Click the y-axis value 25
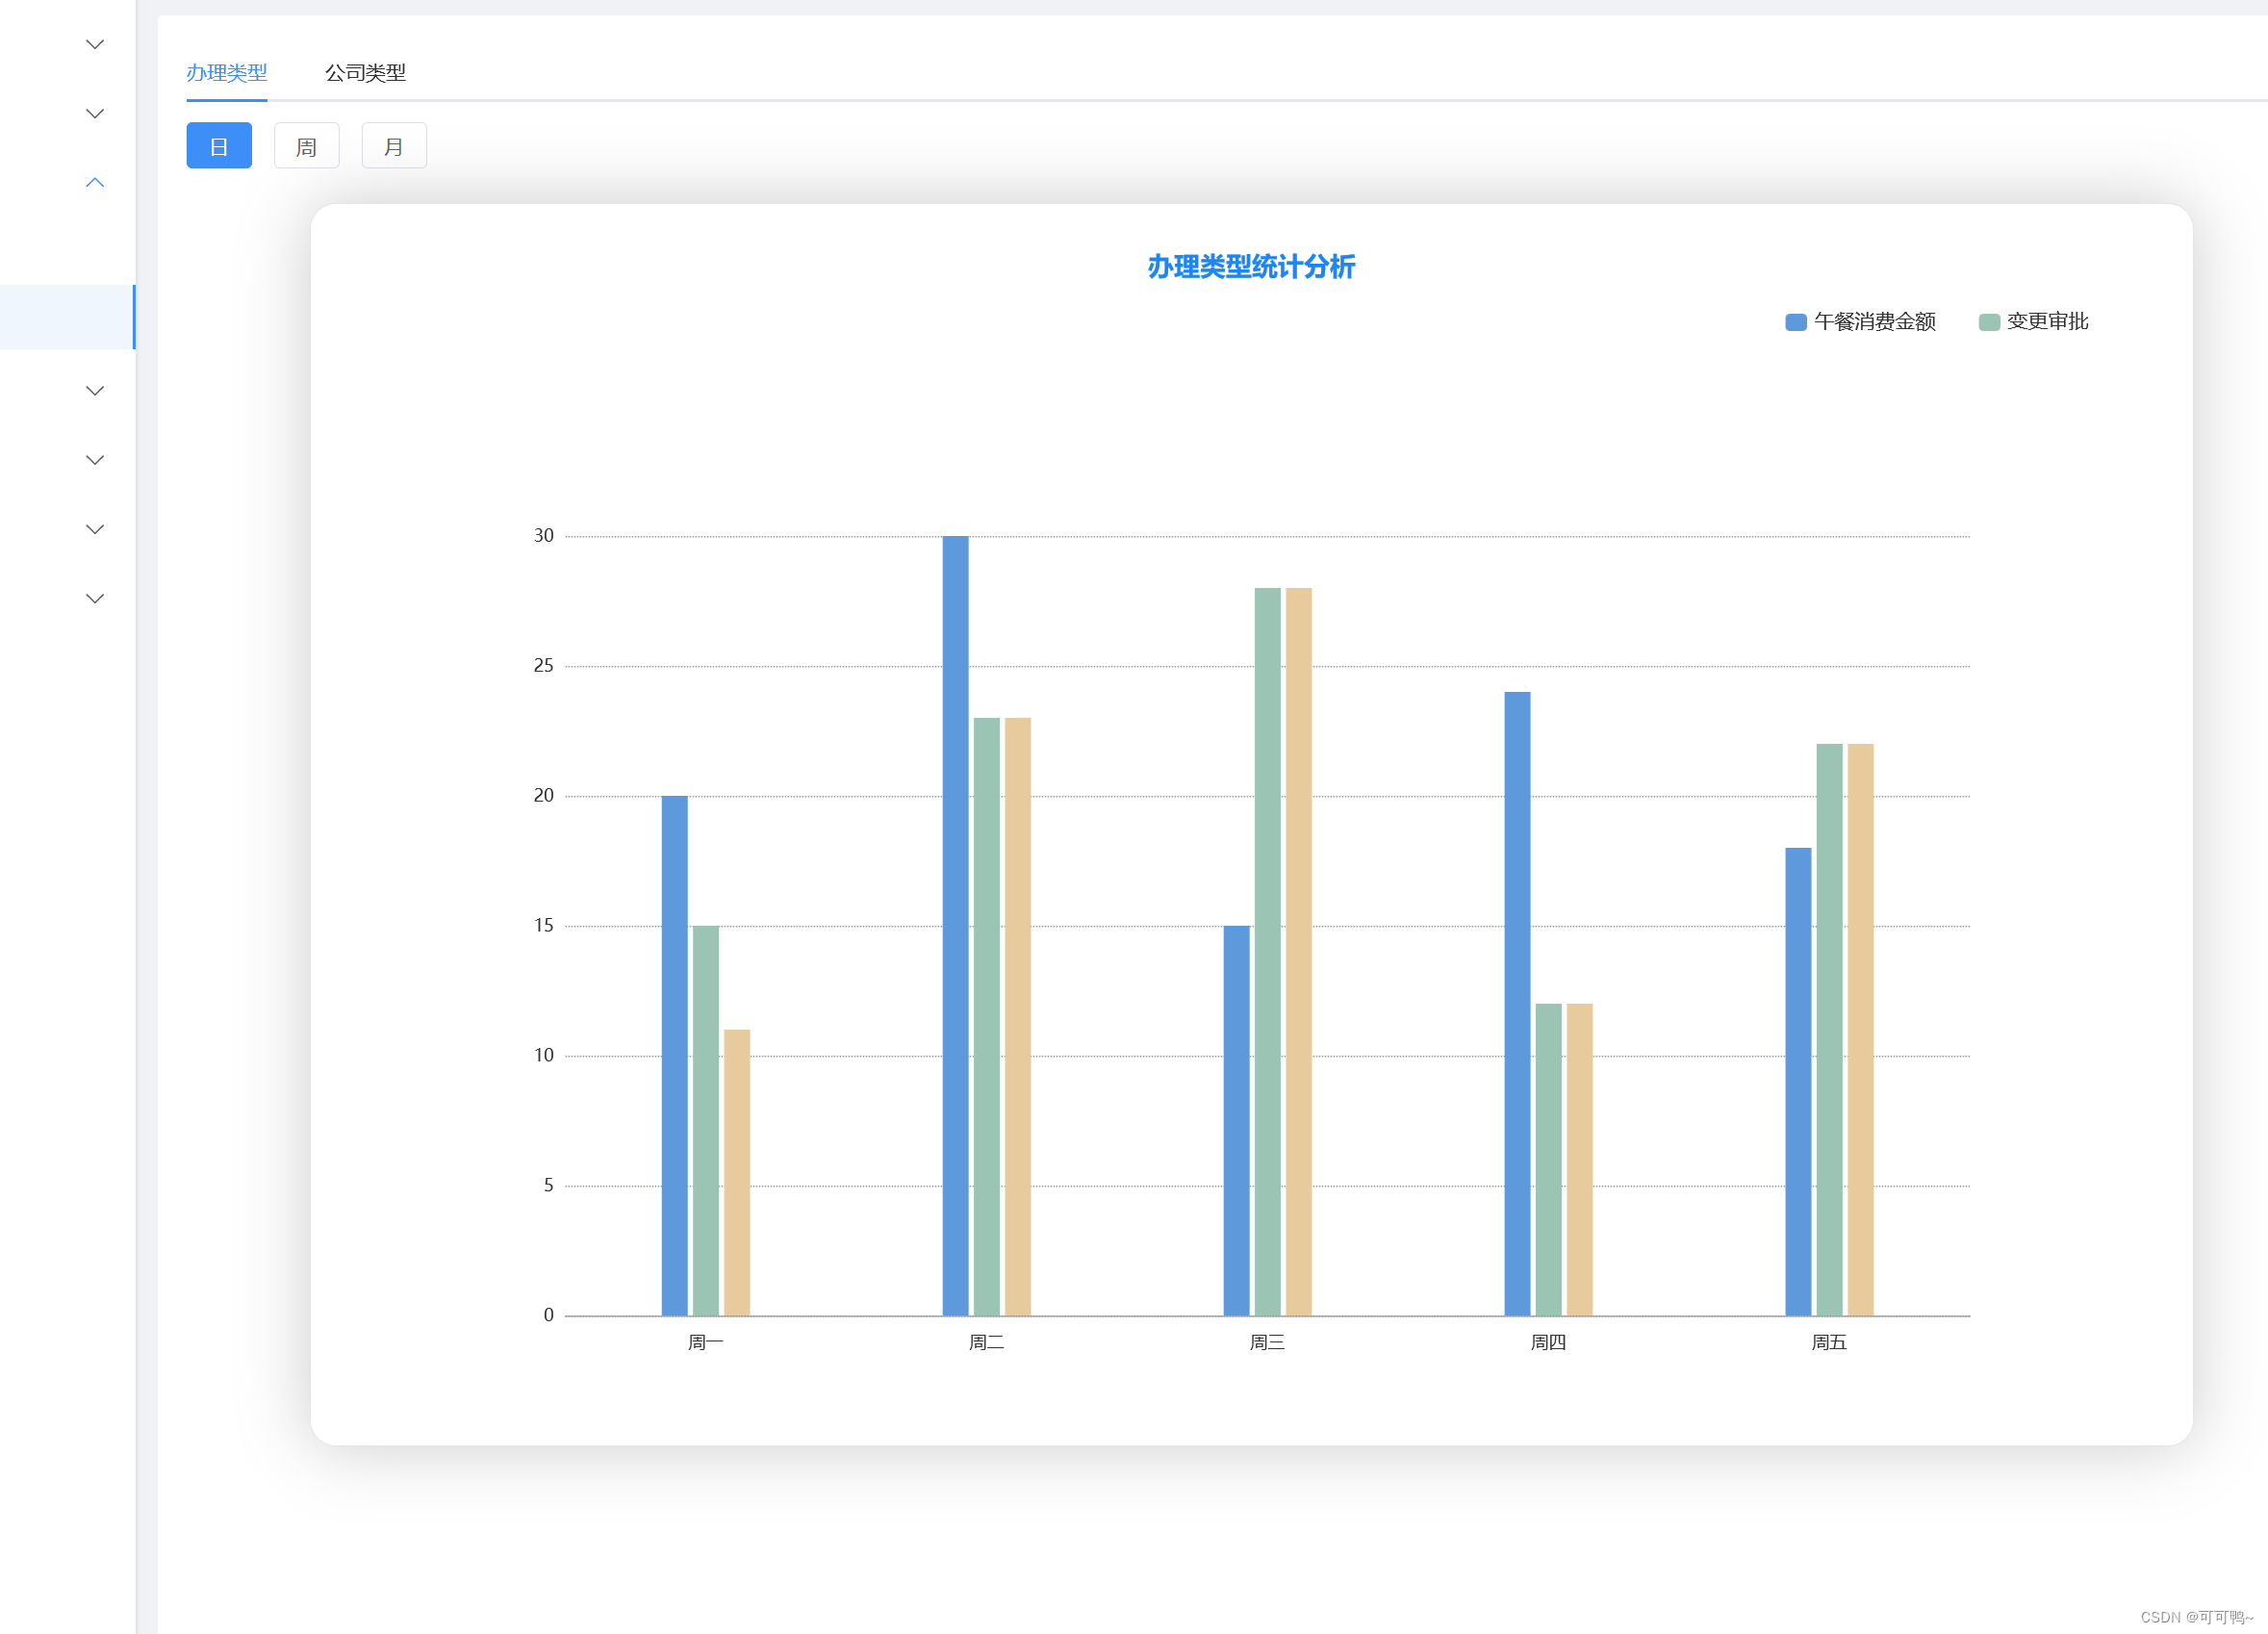This screenshot has width=2268, height=1634. pos(543,666)
